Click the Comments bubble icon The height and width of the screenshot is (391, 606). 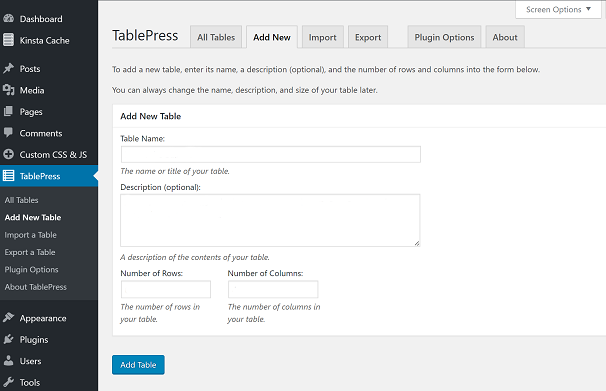[x=9, y=133]
